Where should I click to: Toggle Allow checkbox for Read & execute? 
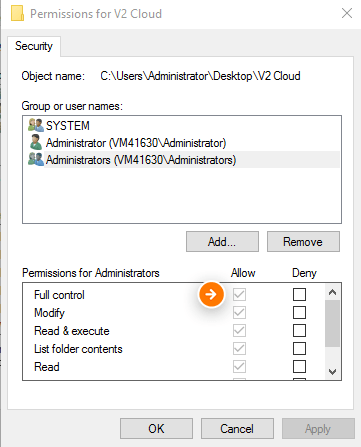pyautogui.click(x=239, y=330)
